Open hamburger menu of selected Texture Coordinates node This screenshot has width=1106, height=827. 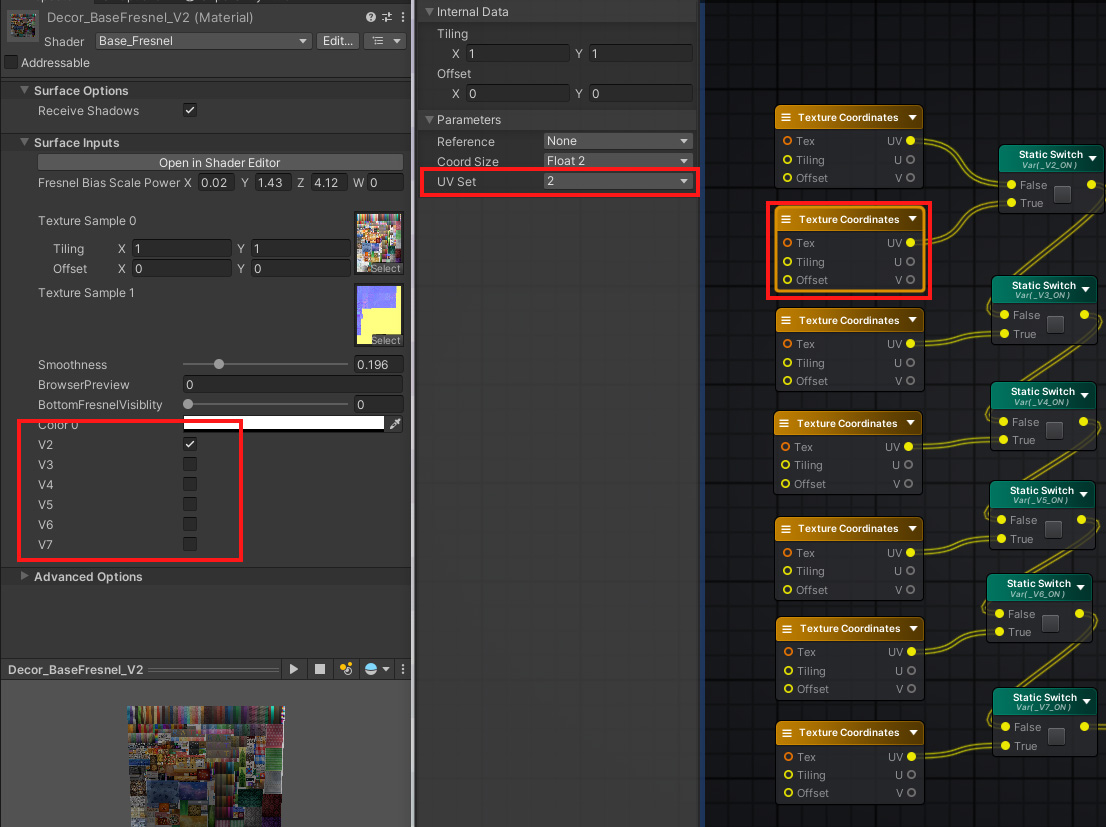(x=786, y=219)
